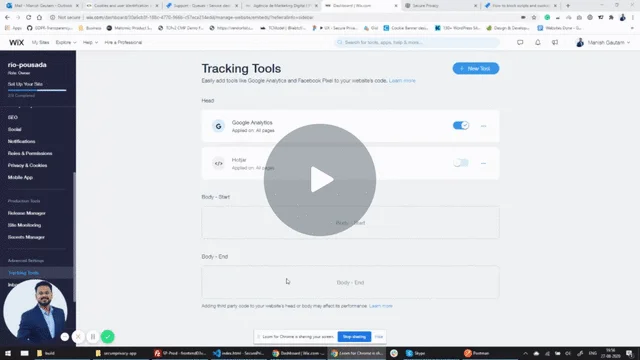The height and width of the screenshot is (360, 640).
Task: Open the Hotjar code snippet icon
Action: [x=218, y=163]
